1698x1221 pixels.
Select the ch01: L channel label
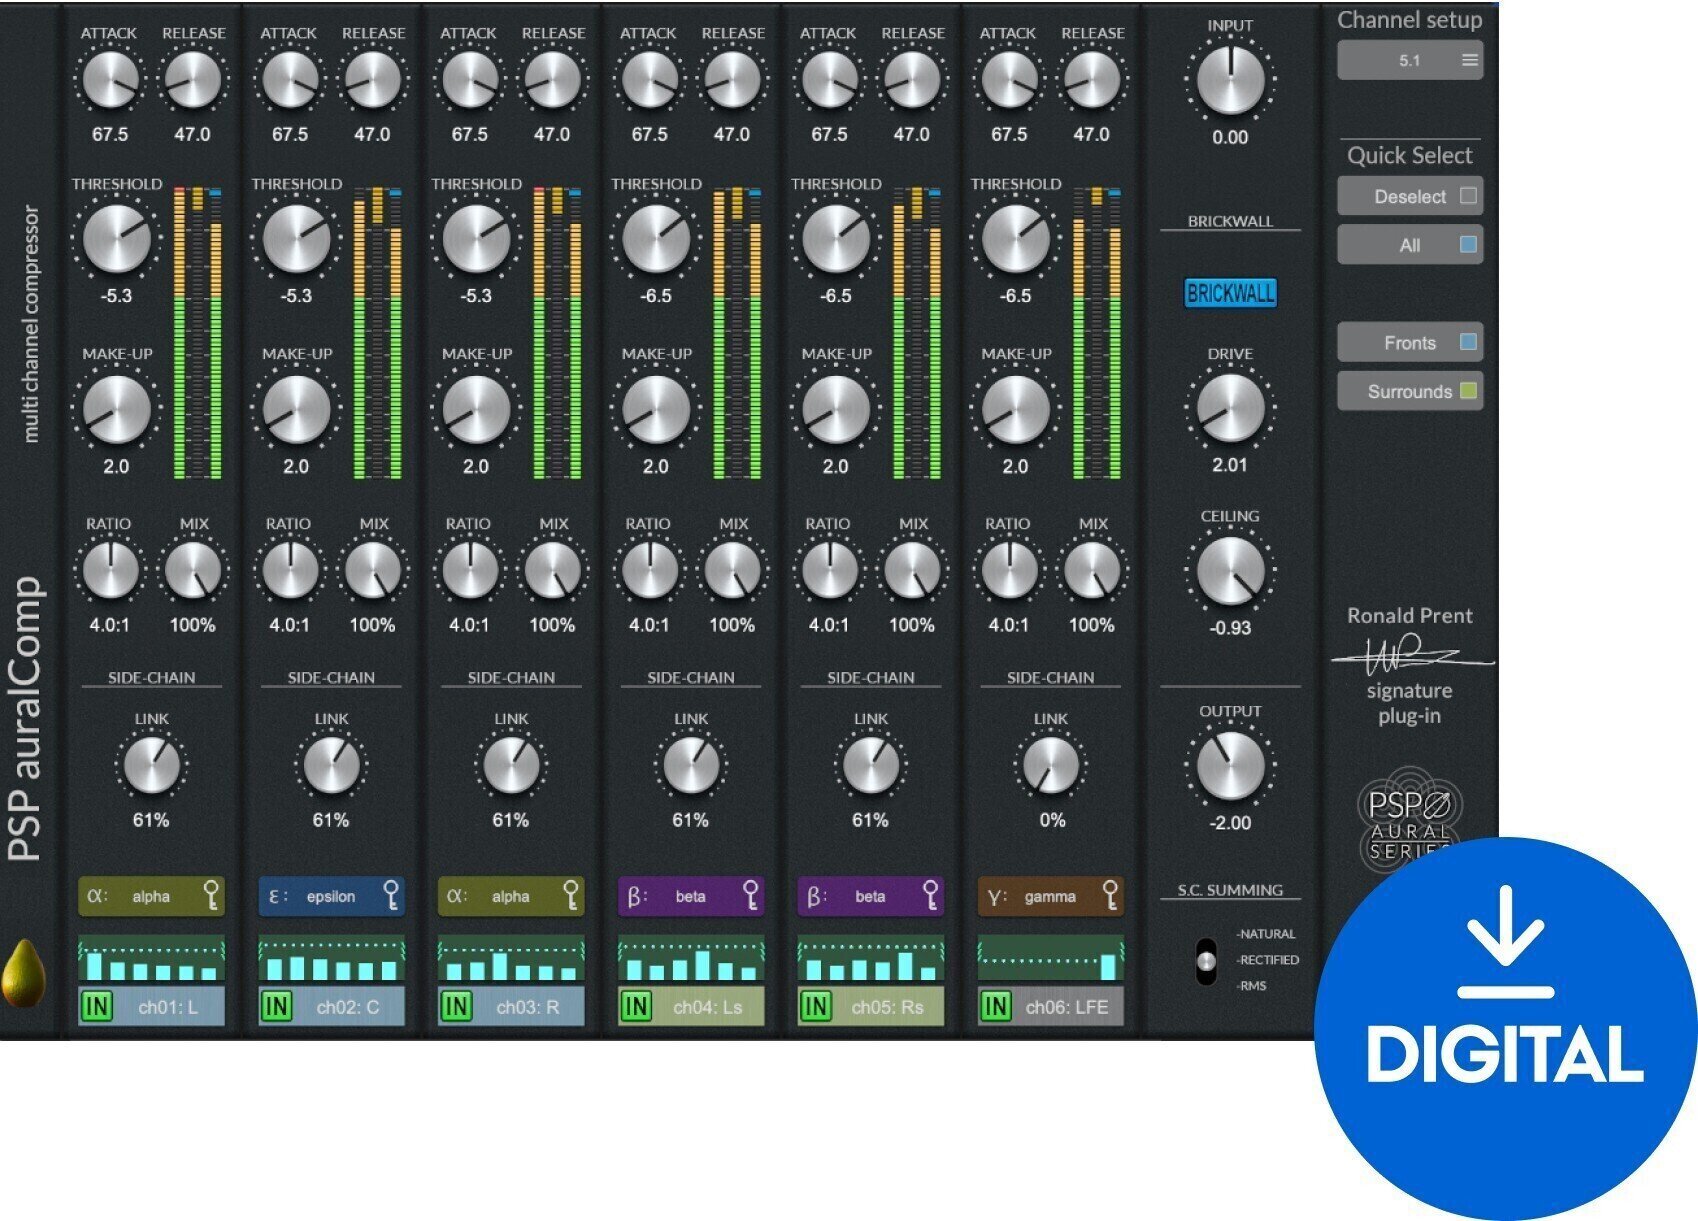[x=168, y=1007]
